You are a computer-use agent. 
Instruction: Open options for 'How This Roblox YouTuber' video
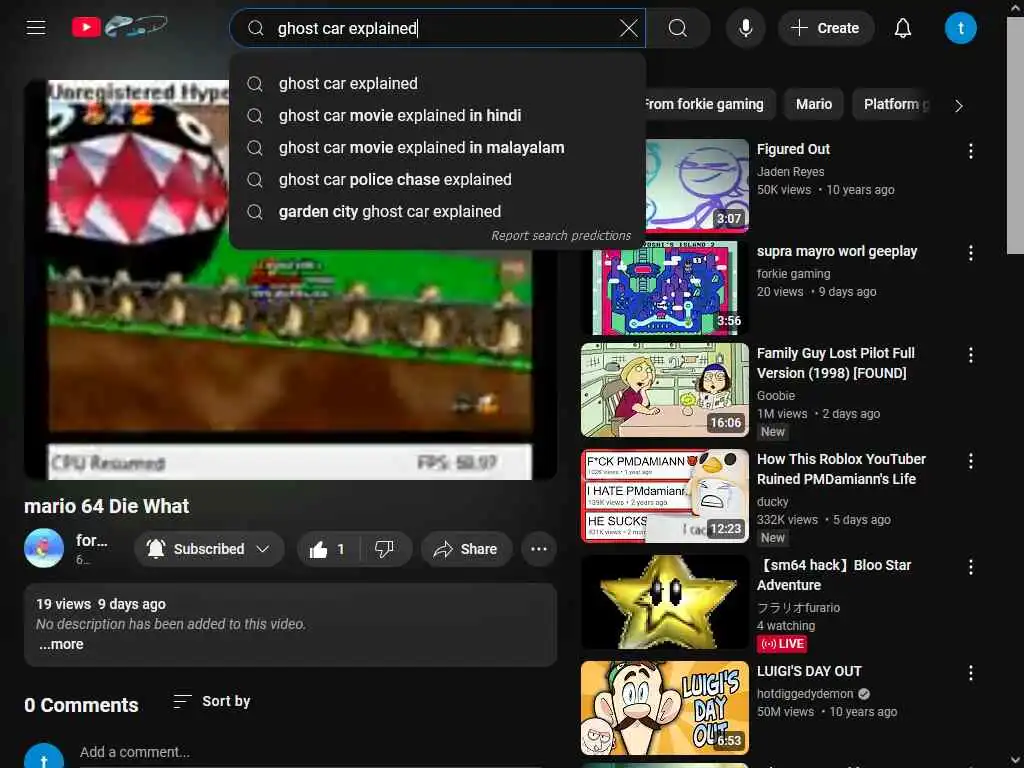[x=970, y=461]
